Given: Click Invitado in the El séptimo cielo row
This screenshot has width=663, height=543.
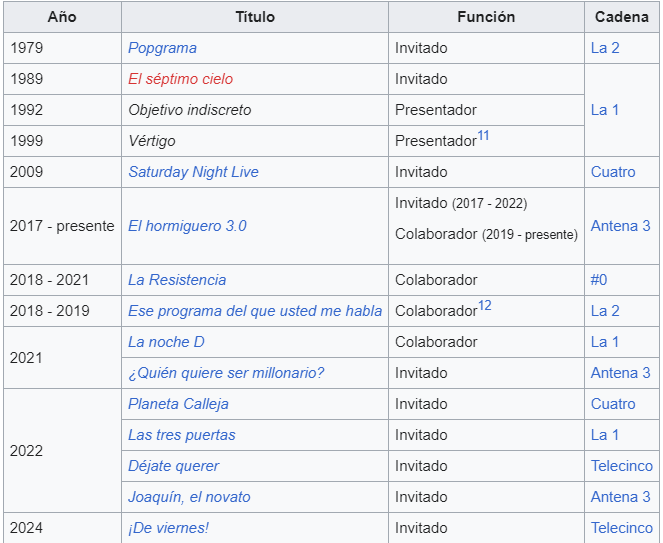Looking at the screenshot, I should pyautogui.click(x=421, y=79).
